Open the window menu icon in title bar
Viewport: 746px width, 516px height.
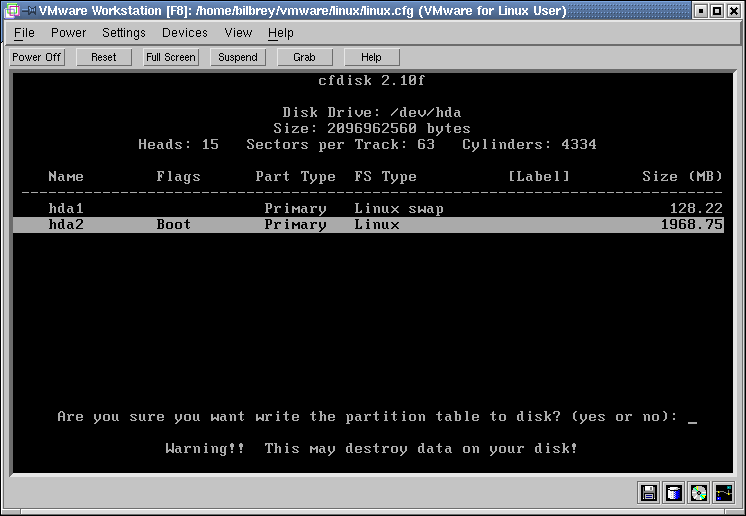[11, 11]
